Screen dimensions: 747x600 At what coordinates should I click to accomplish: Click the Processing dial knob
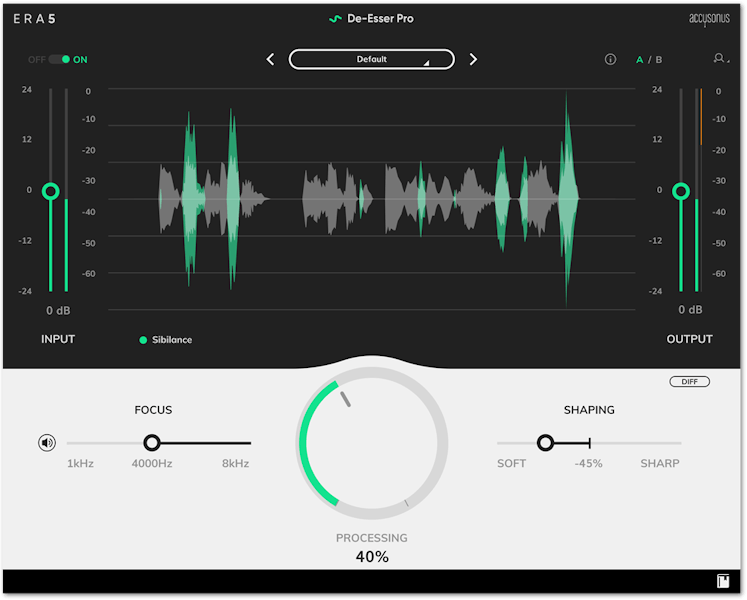372,443
